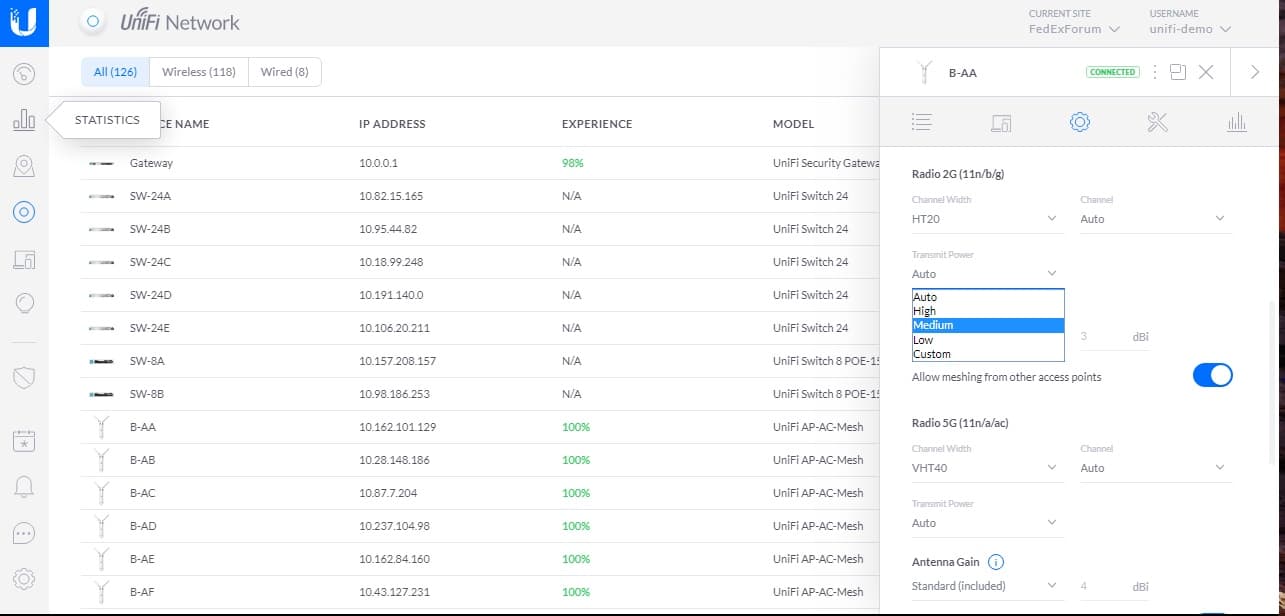The width and height of the screenshot is (1285, 616).
Task: Open the Map view icon
Action: click(24, 166)
